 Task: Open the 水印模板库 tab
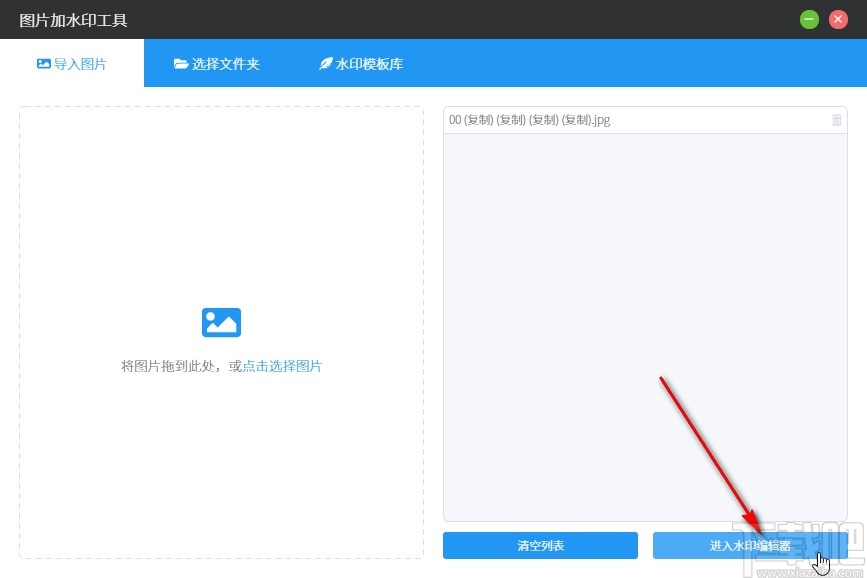(x=360, y=62)
